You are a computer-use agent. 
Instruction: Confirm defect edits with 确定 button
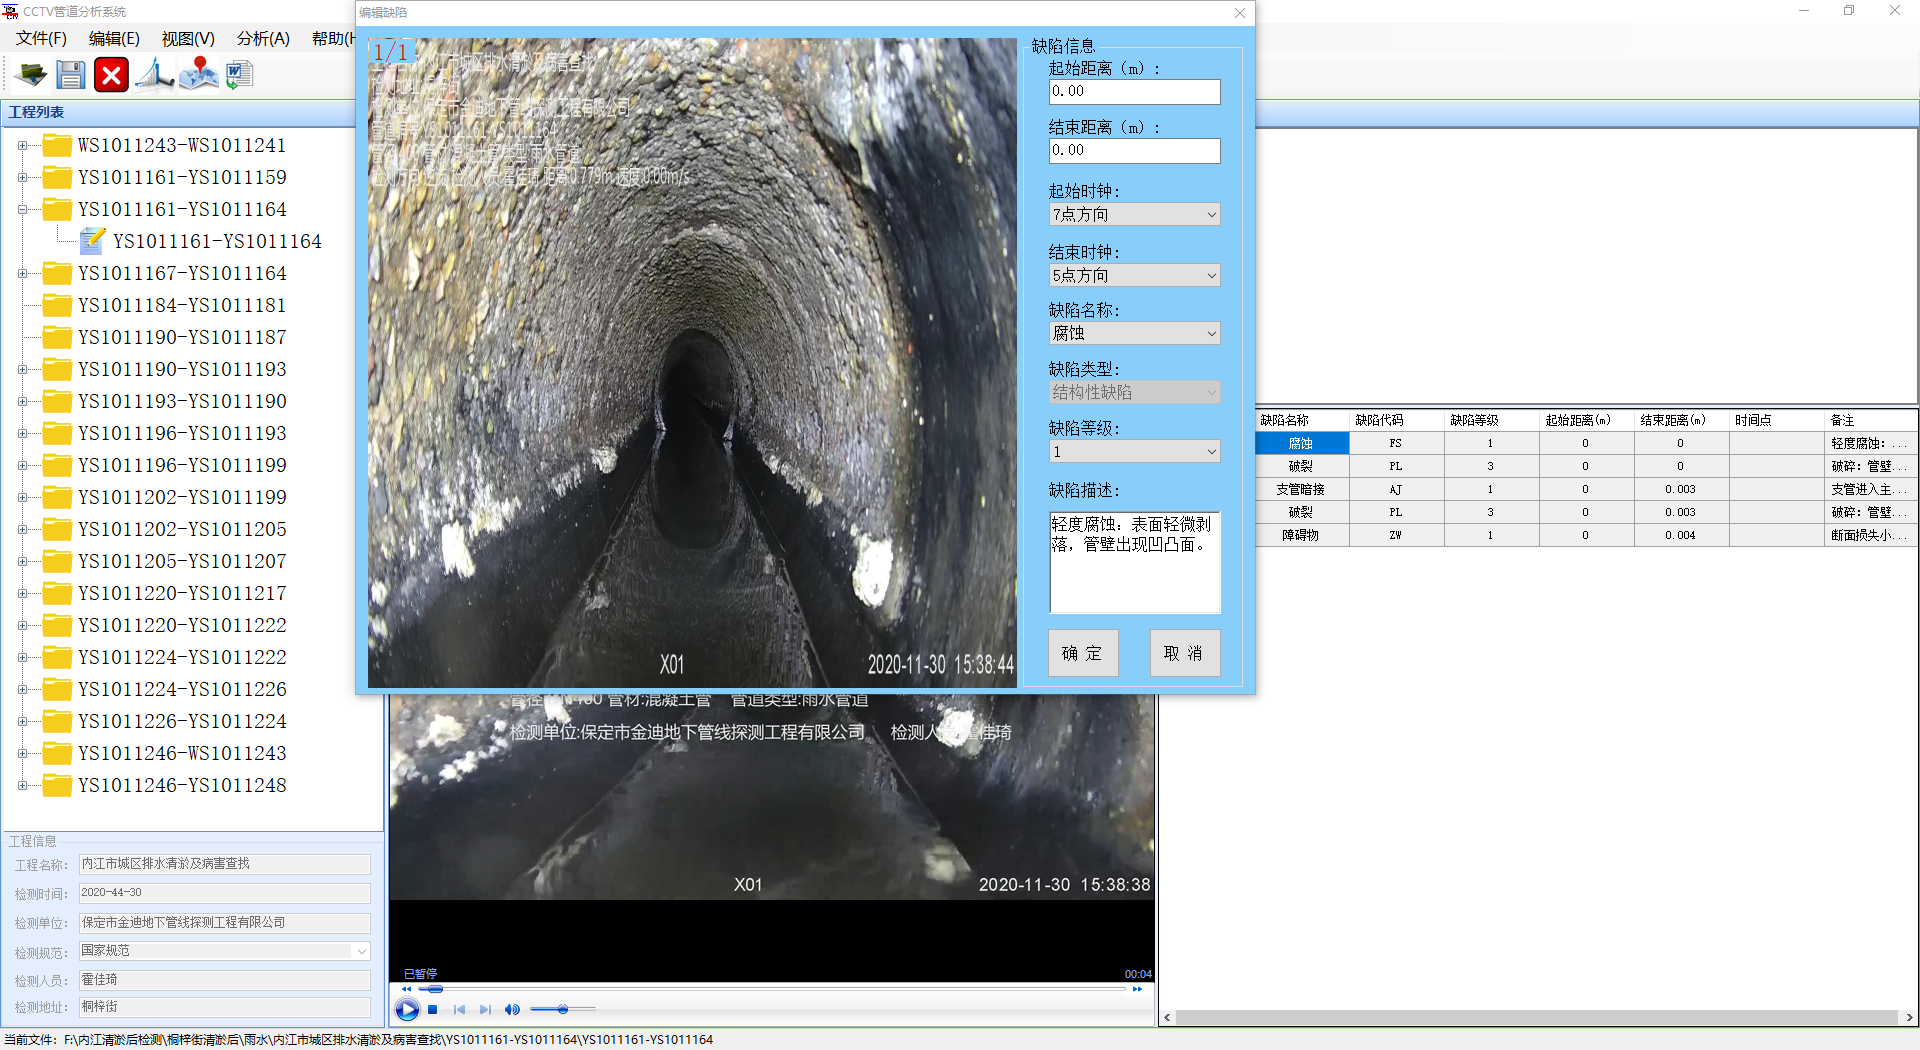(1083, 653)
